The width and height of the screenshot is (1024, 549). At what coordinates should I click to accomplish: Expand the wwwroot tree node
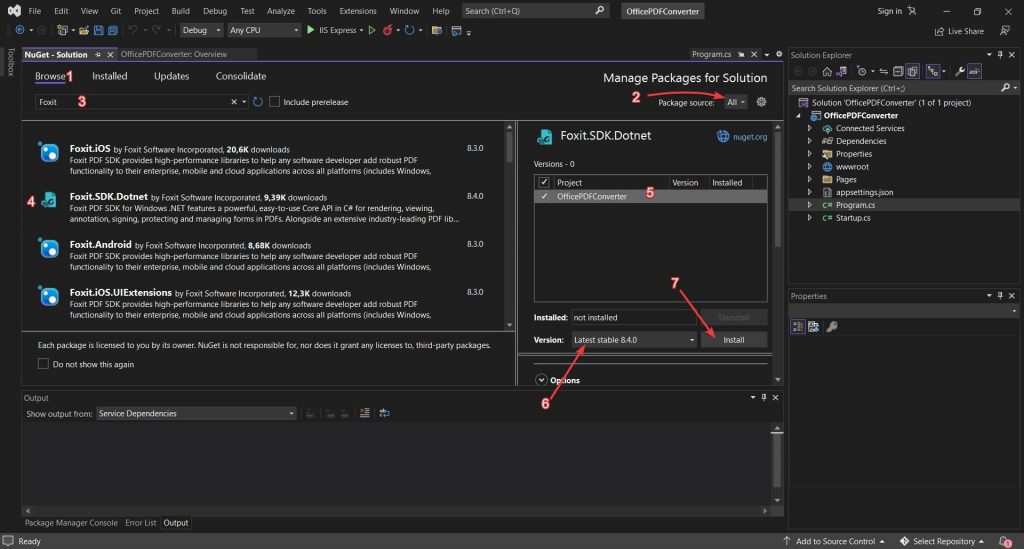[x=810, y=166]
